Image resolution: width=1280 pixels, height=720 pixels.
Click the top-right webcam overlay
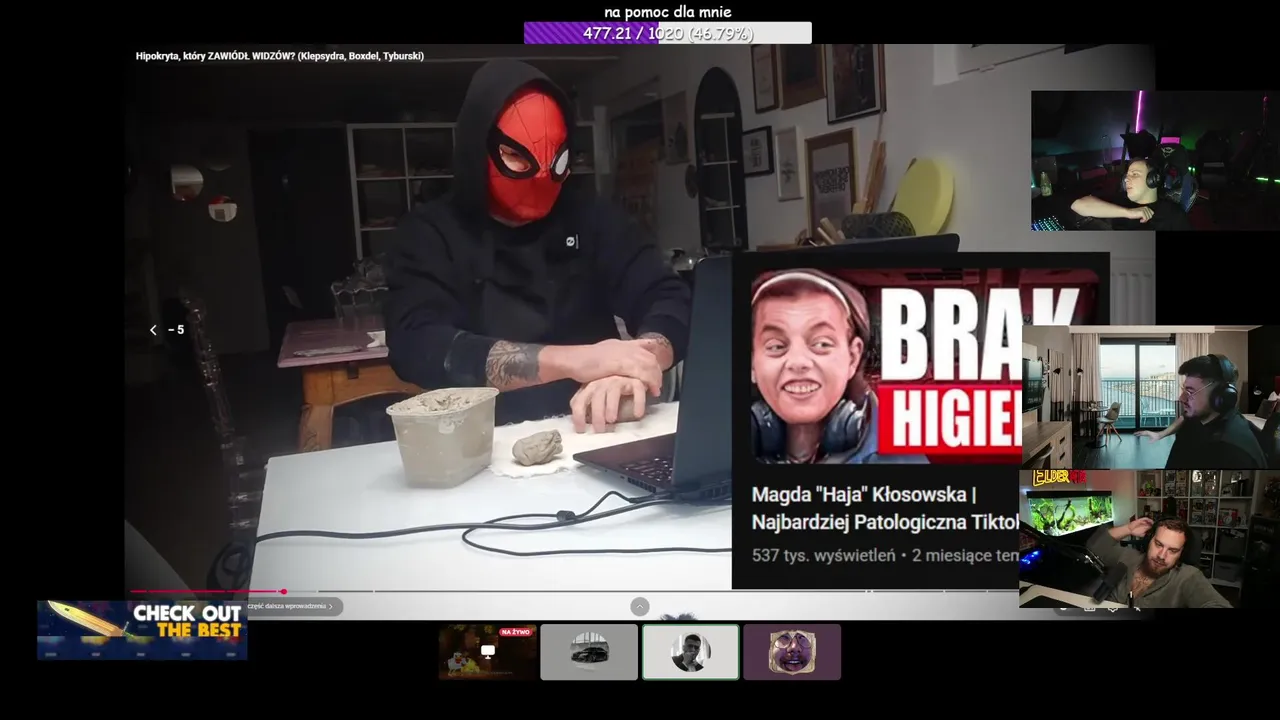pos(1155,160)
